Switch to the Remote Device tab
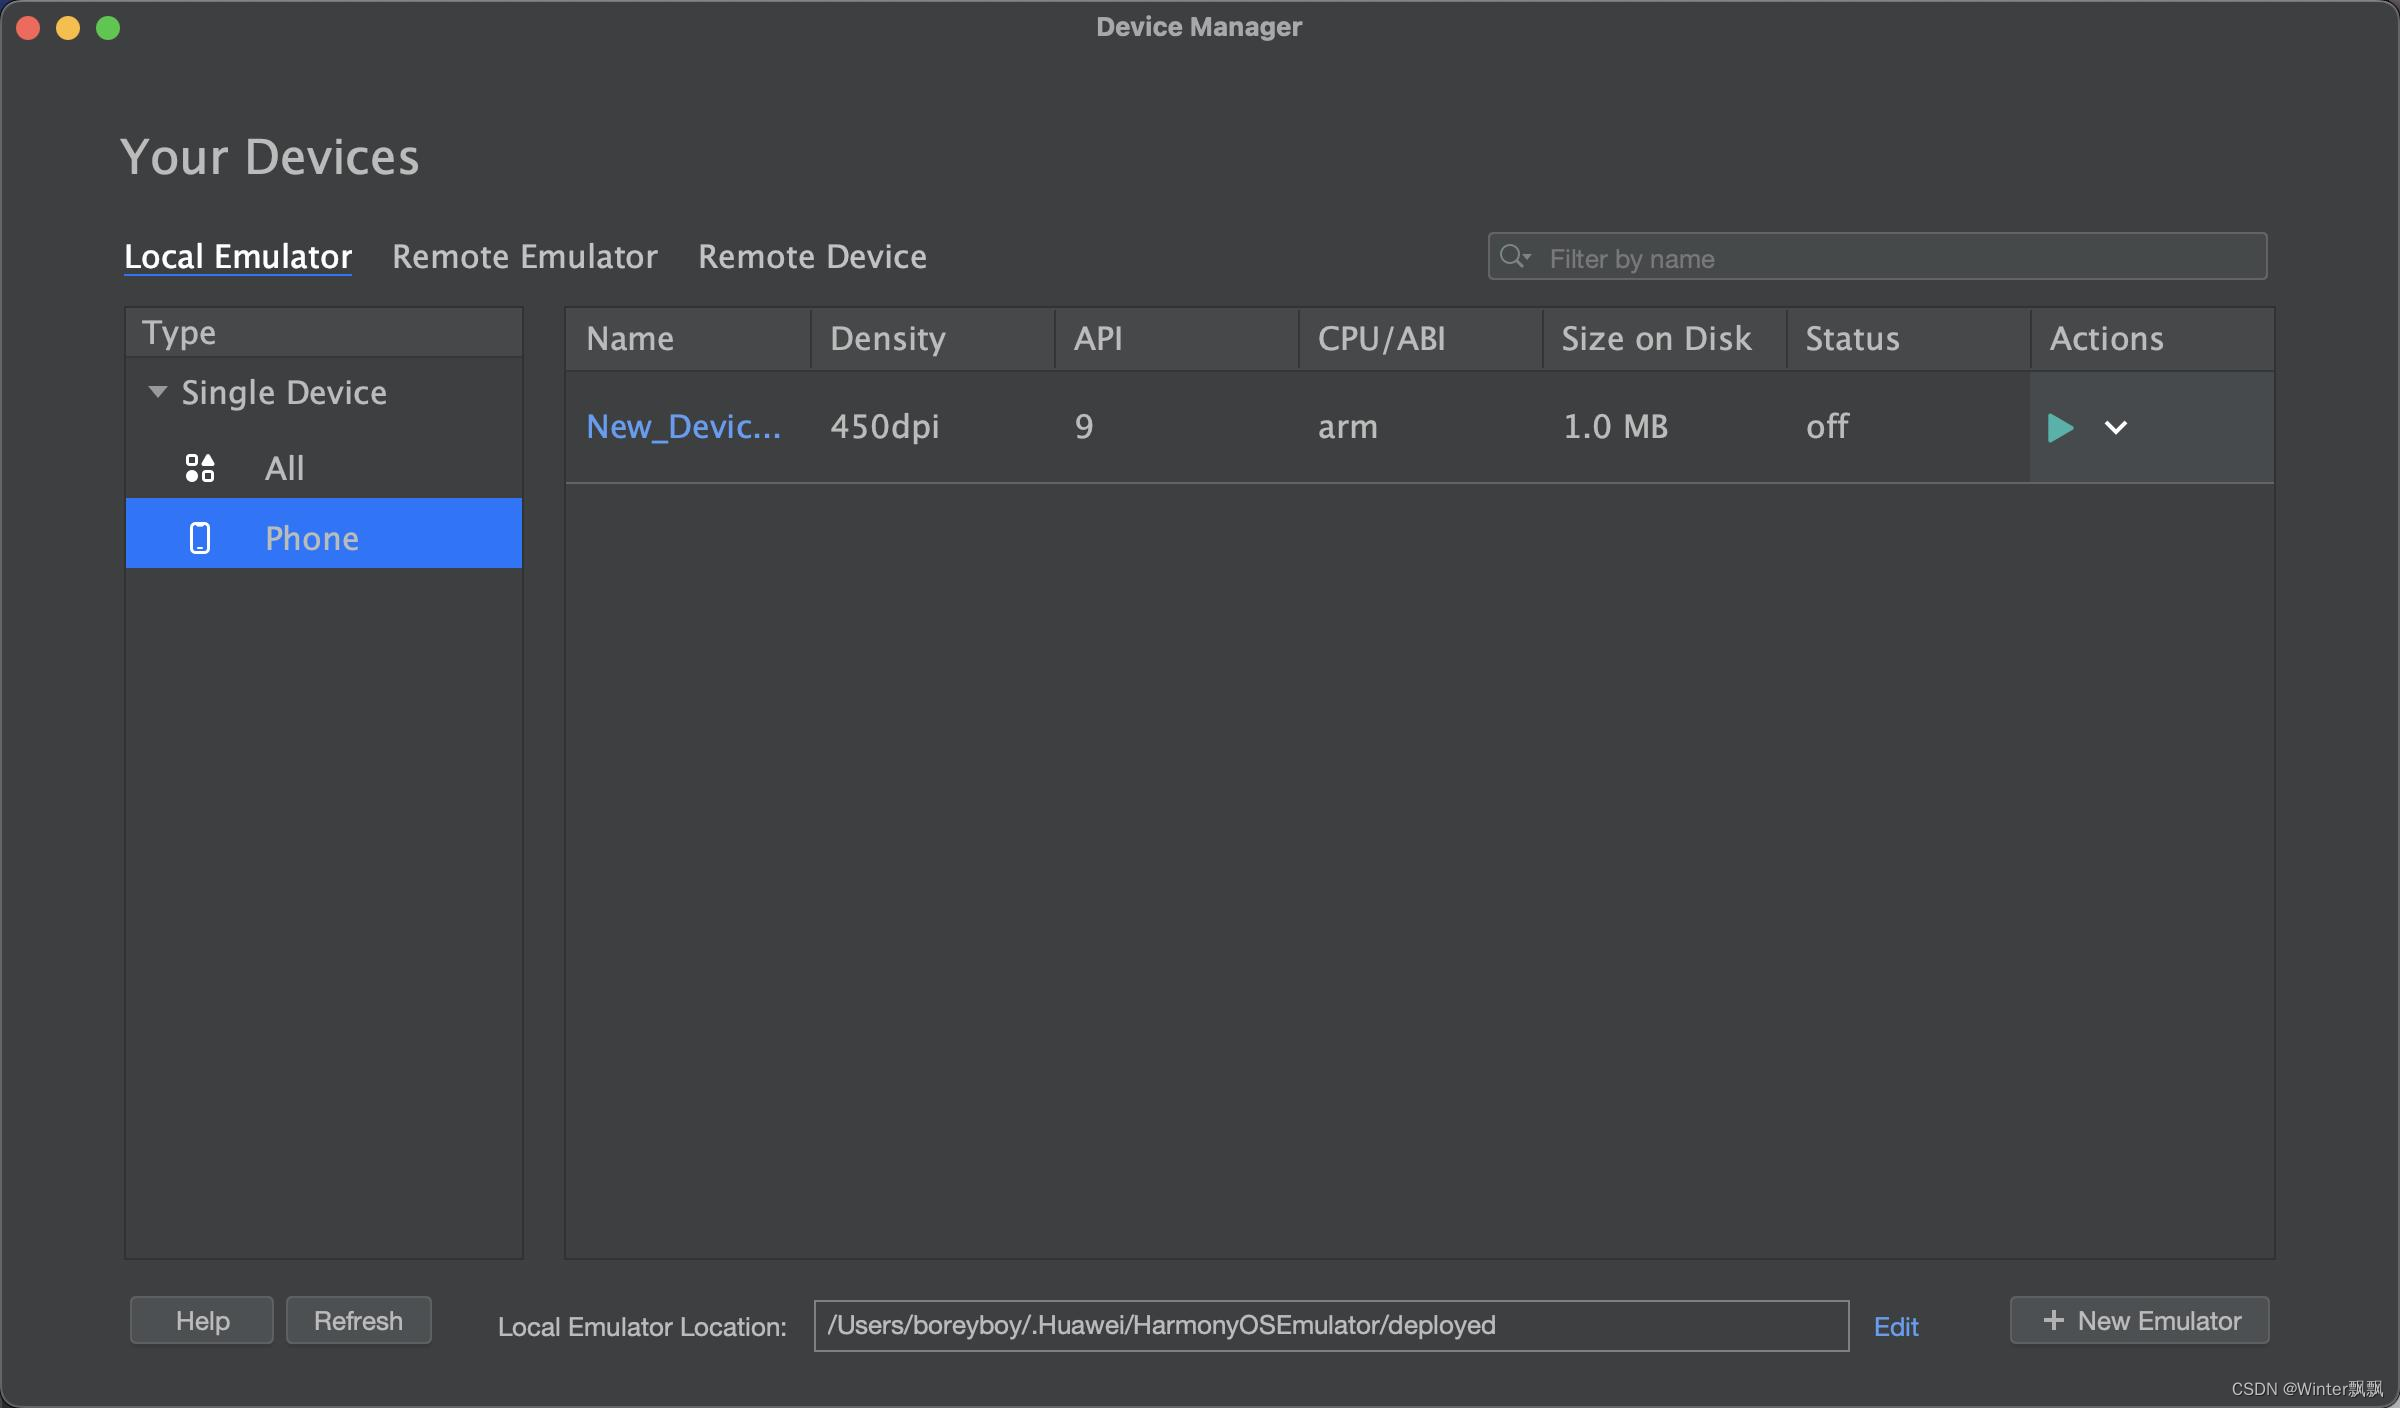2400x1408 pixels. (812, 257)
